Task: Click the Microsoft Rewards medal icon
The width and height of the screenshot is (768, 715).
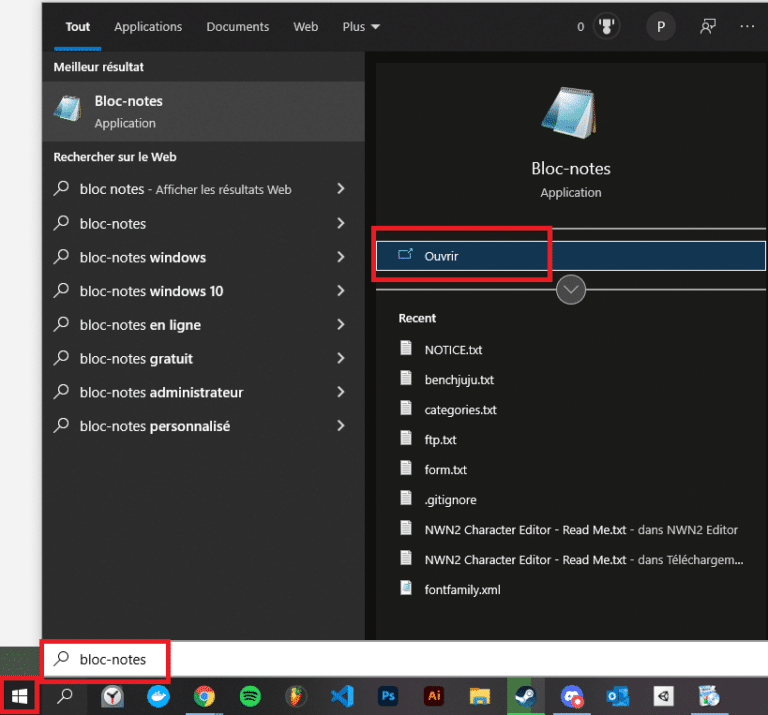Action: pyautogui.click(x=606, y=27)
